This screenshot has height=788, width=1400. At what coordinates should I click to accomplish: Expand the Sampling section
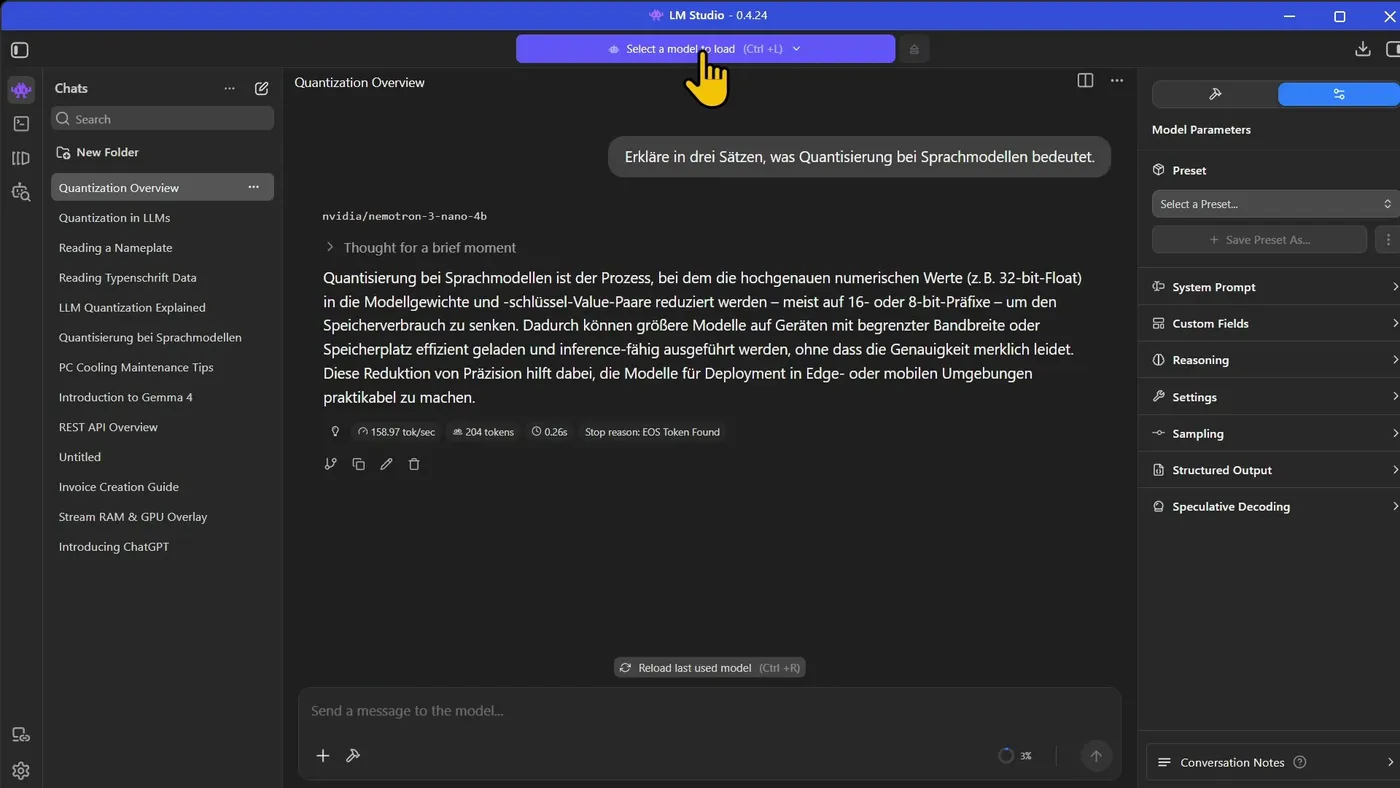coord(1270,434)
